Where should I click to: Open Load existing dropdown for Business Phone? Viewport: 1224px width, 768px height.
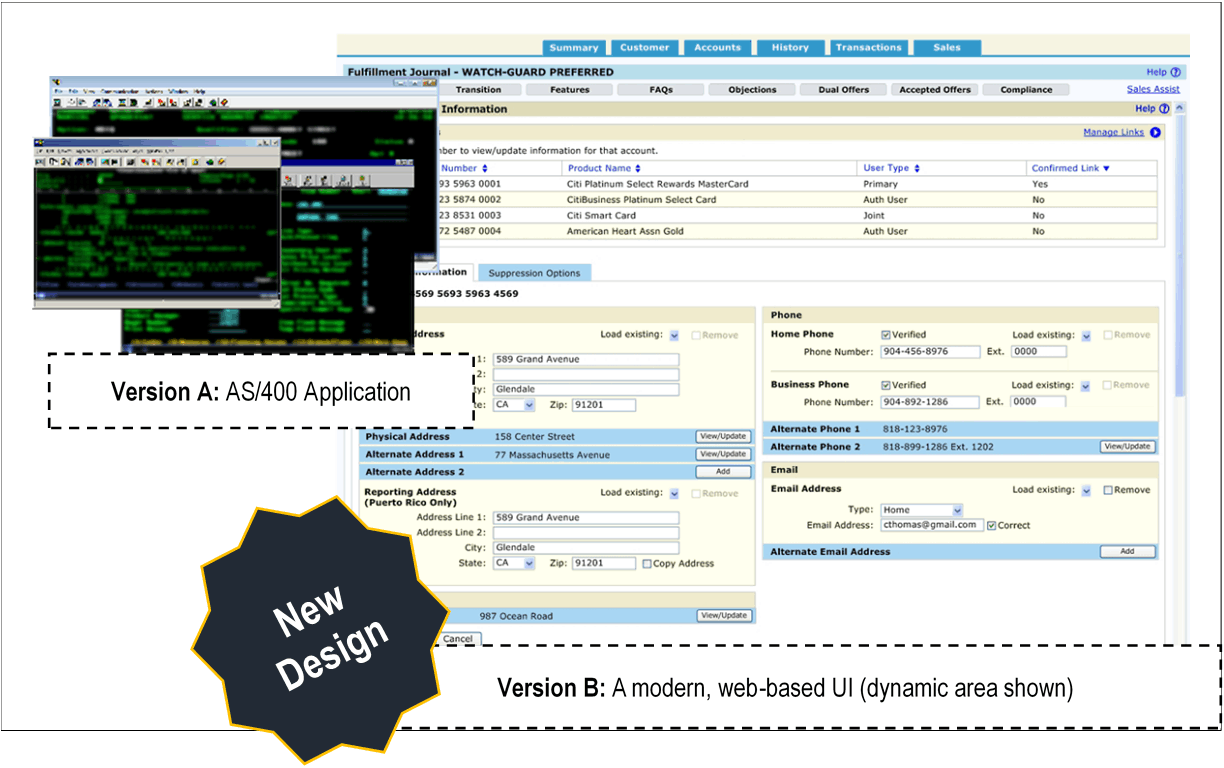click(x=1086, y=385)
